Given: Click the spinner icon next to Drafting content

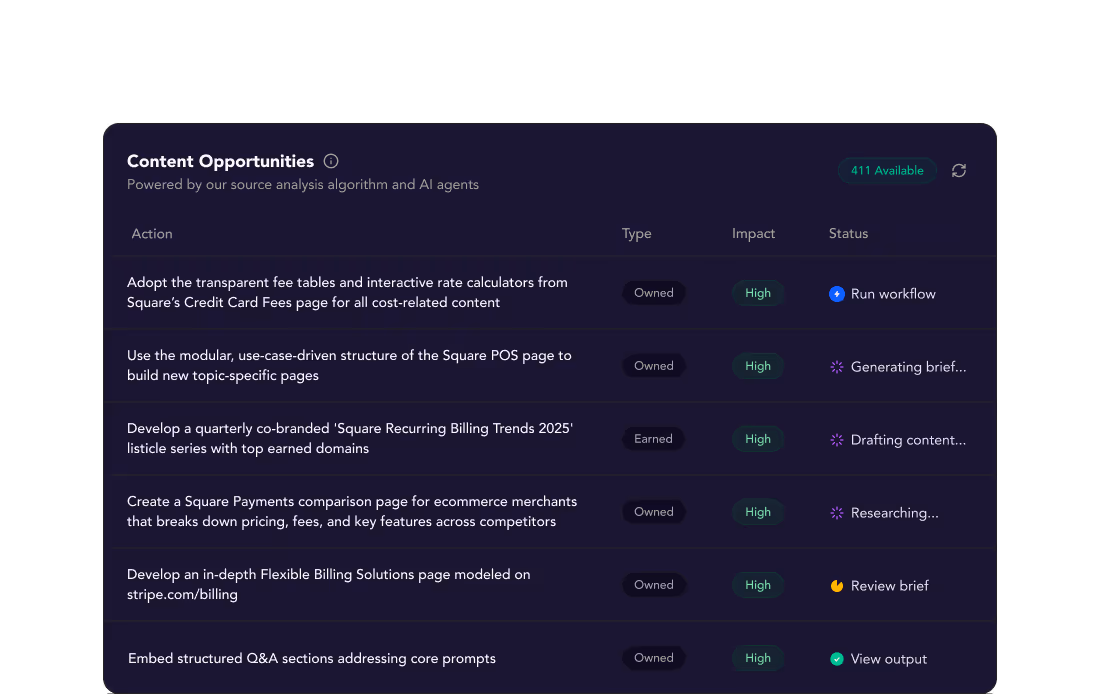Looking at the screenshot, I should tap(836, 440).
